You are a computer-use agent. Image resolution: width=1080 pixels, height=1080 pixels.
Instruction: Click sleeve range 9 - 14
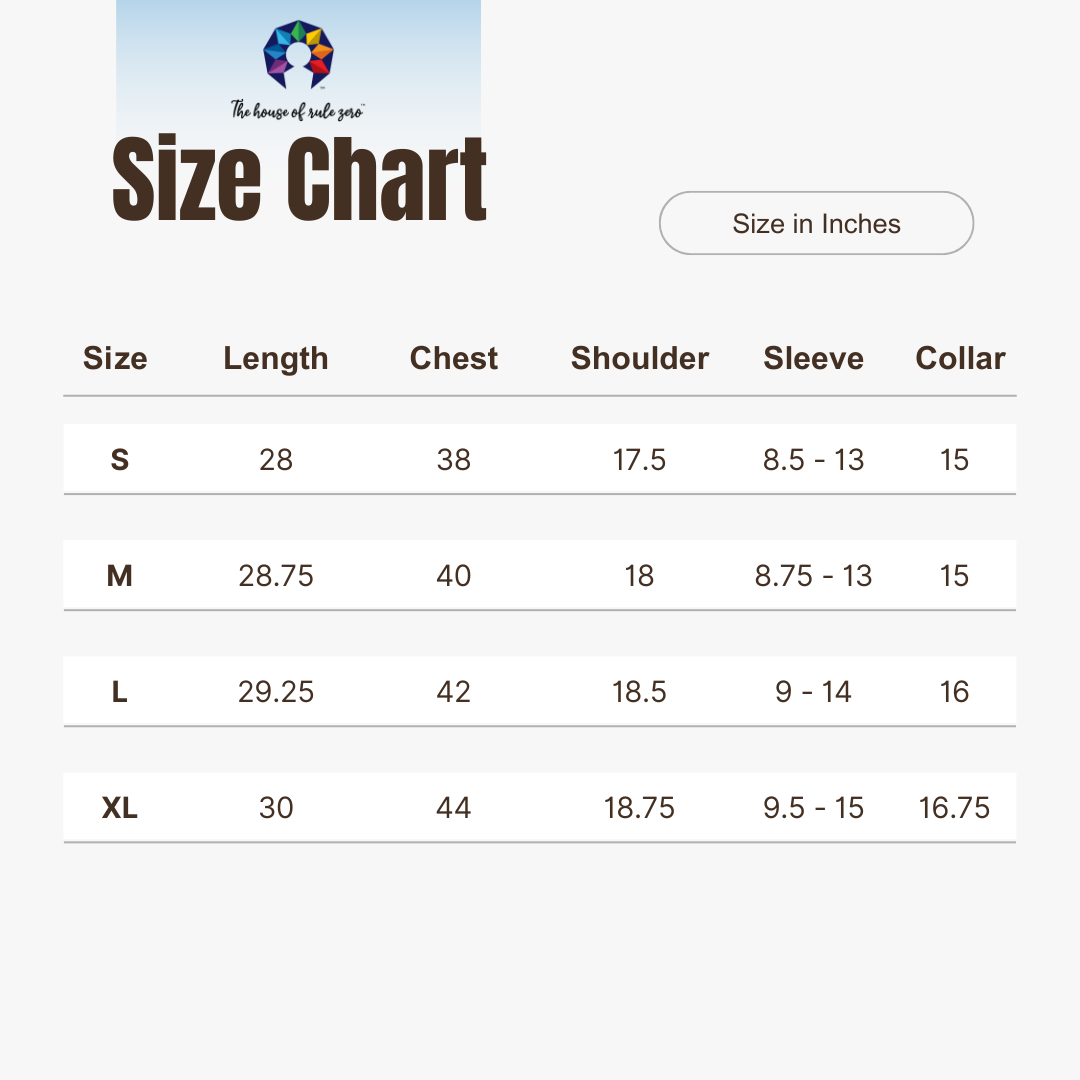coord(813,692)
